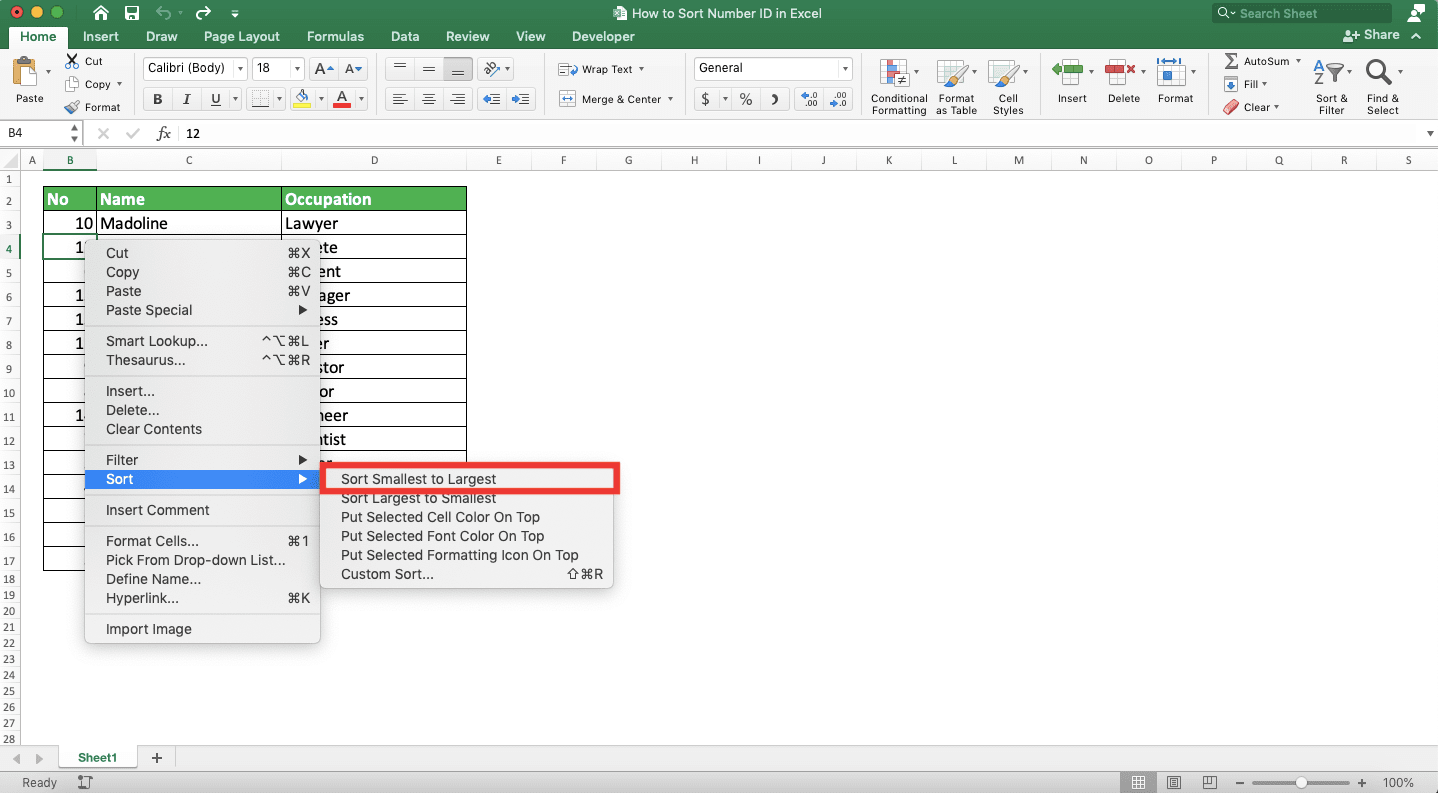Image resolution: width=1438 pixels, height=793 pixels.
Task: Expand Fill dropdown arrow
Action: [x=1265, y=84]
